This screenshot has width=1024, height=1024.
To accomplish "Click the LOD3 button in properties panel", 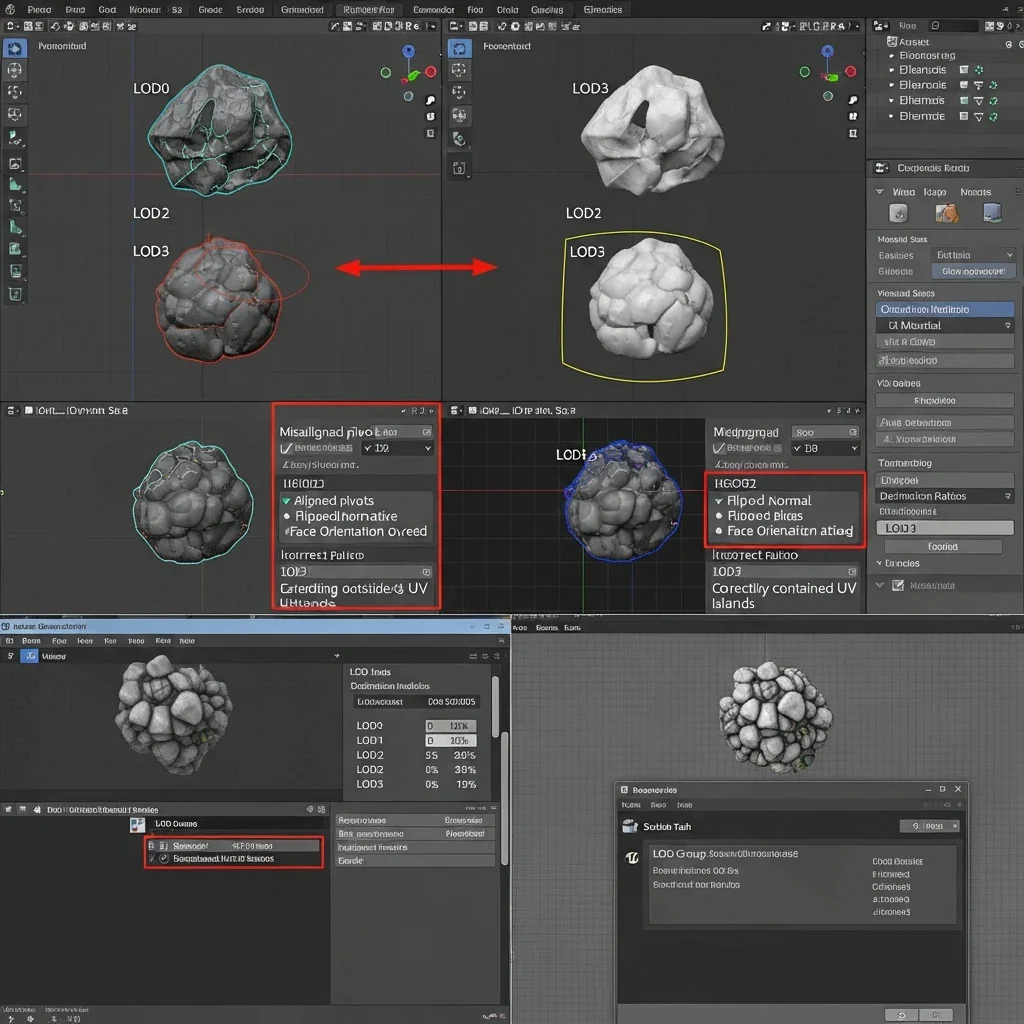I will click(x=945, y=527).
